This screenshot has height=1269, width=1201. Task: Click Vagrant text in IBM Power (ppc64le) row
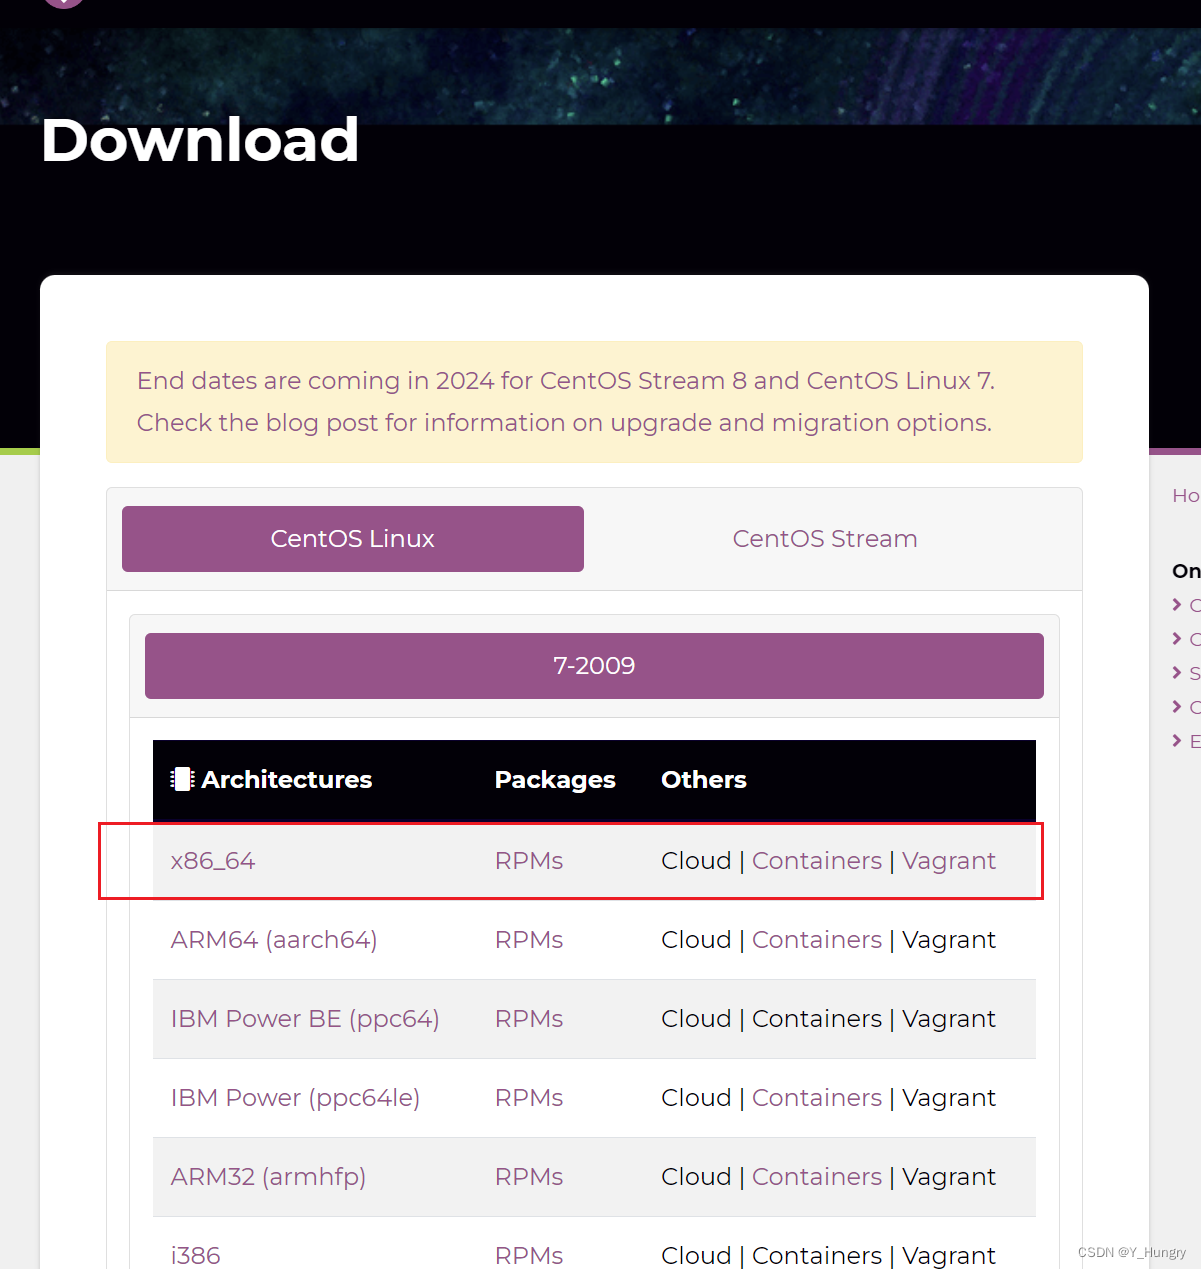click(x=949, y=1098)
